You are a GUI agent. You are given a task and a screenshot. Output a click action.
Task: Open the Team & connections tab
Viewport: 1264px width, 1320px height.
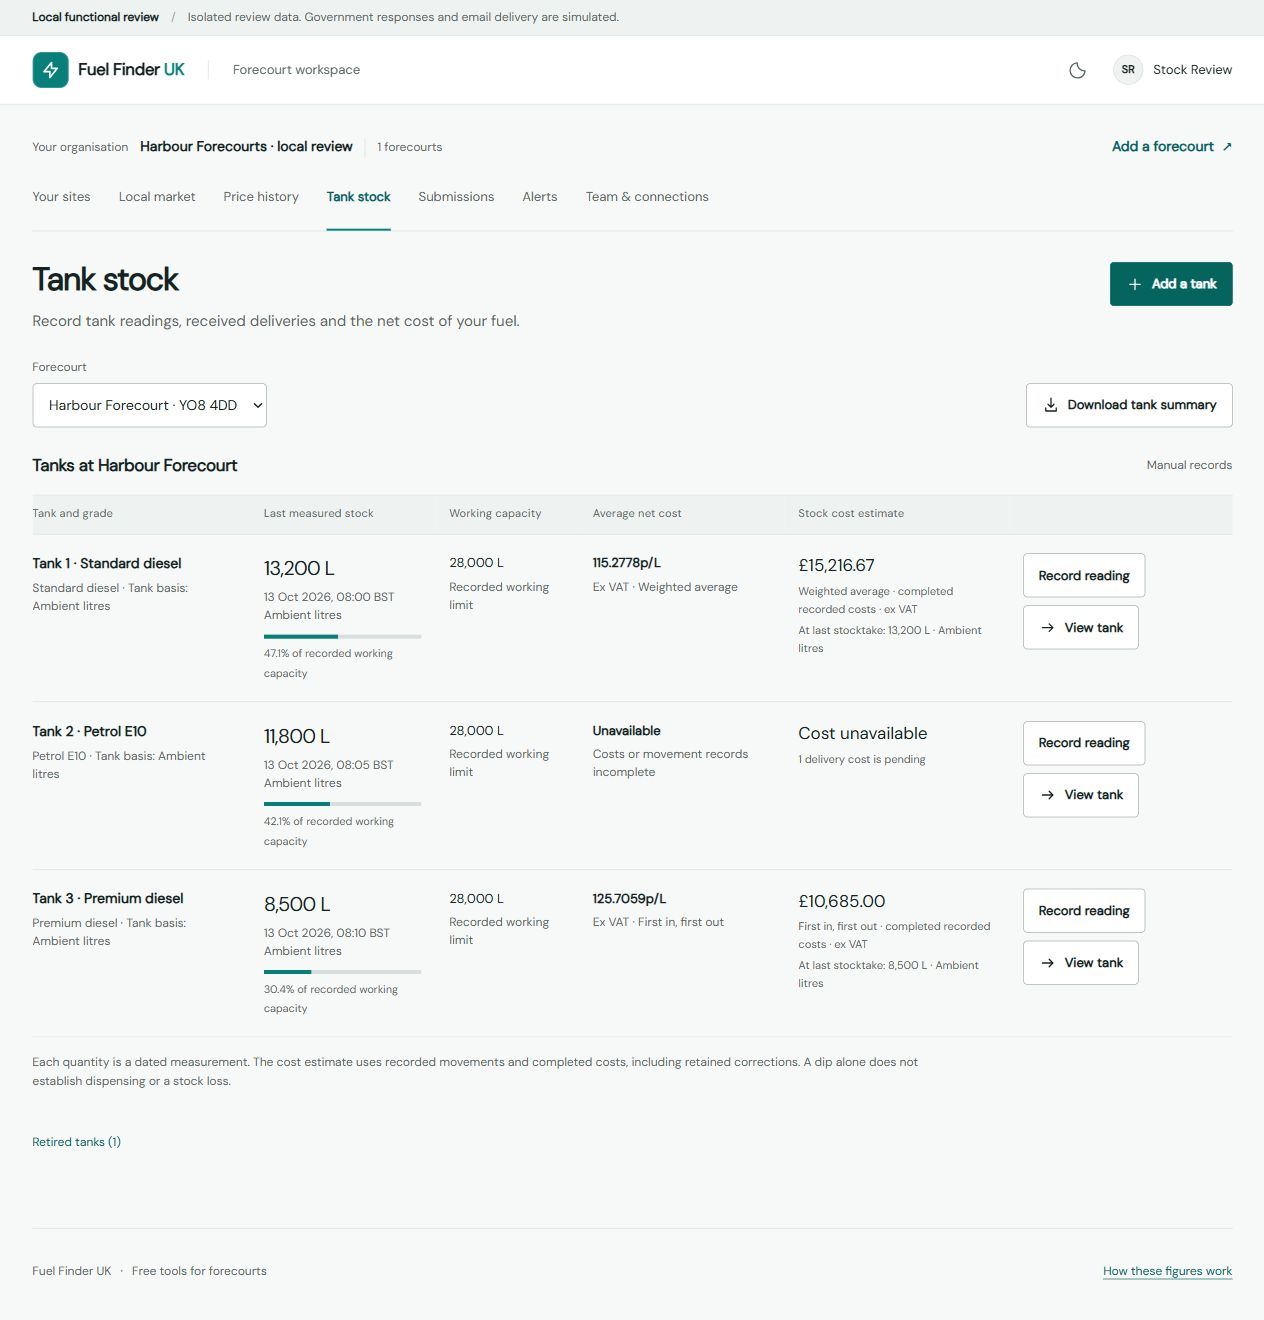click(647, 197)
